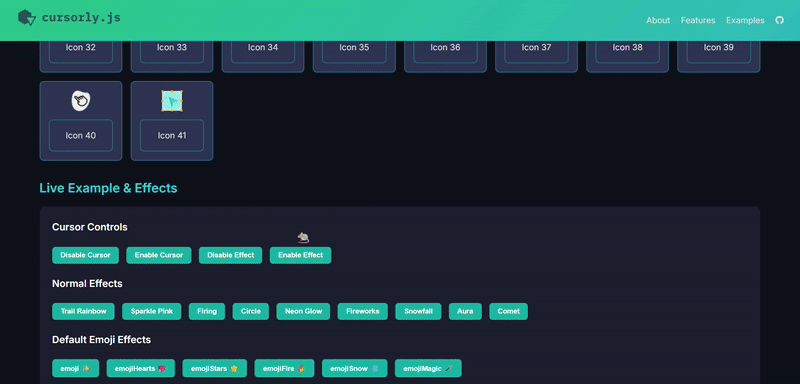Select the emojiFire button

[x=284, y=368]
